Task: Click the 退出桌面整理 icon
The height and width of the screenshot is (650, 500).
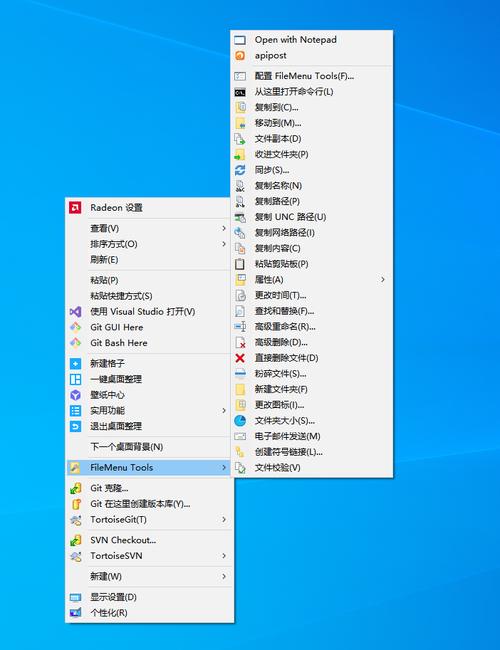Action: coord(75,426)
